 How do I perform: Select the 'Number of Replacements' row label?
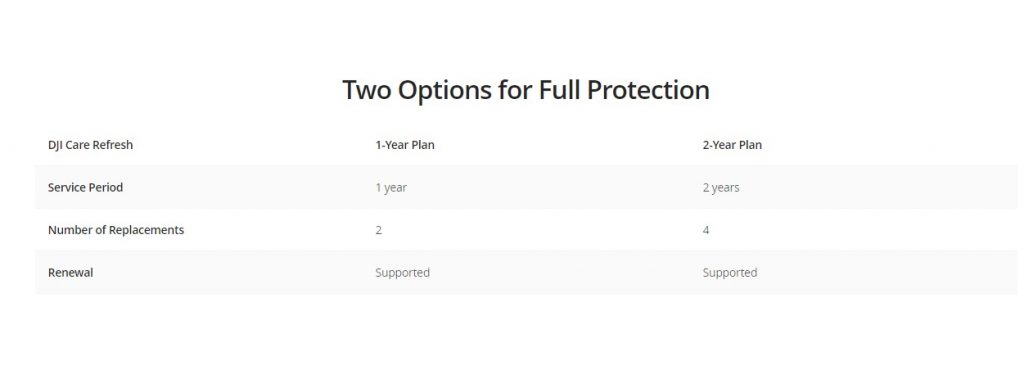click(x=116, y=230)
